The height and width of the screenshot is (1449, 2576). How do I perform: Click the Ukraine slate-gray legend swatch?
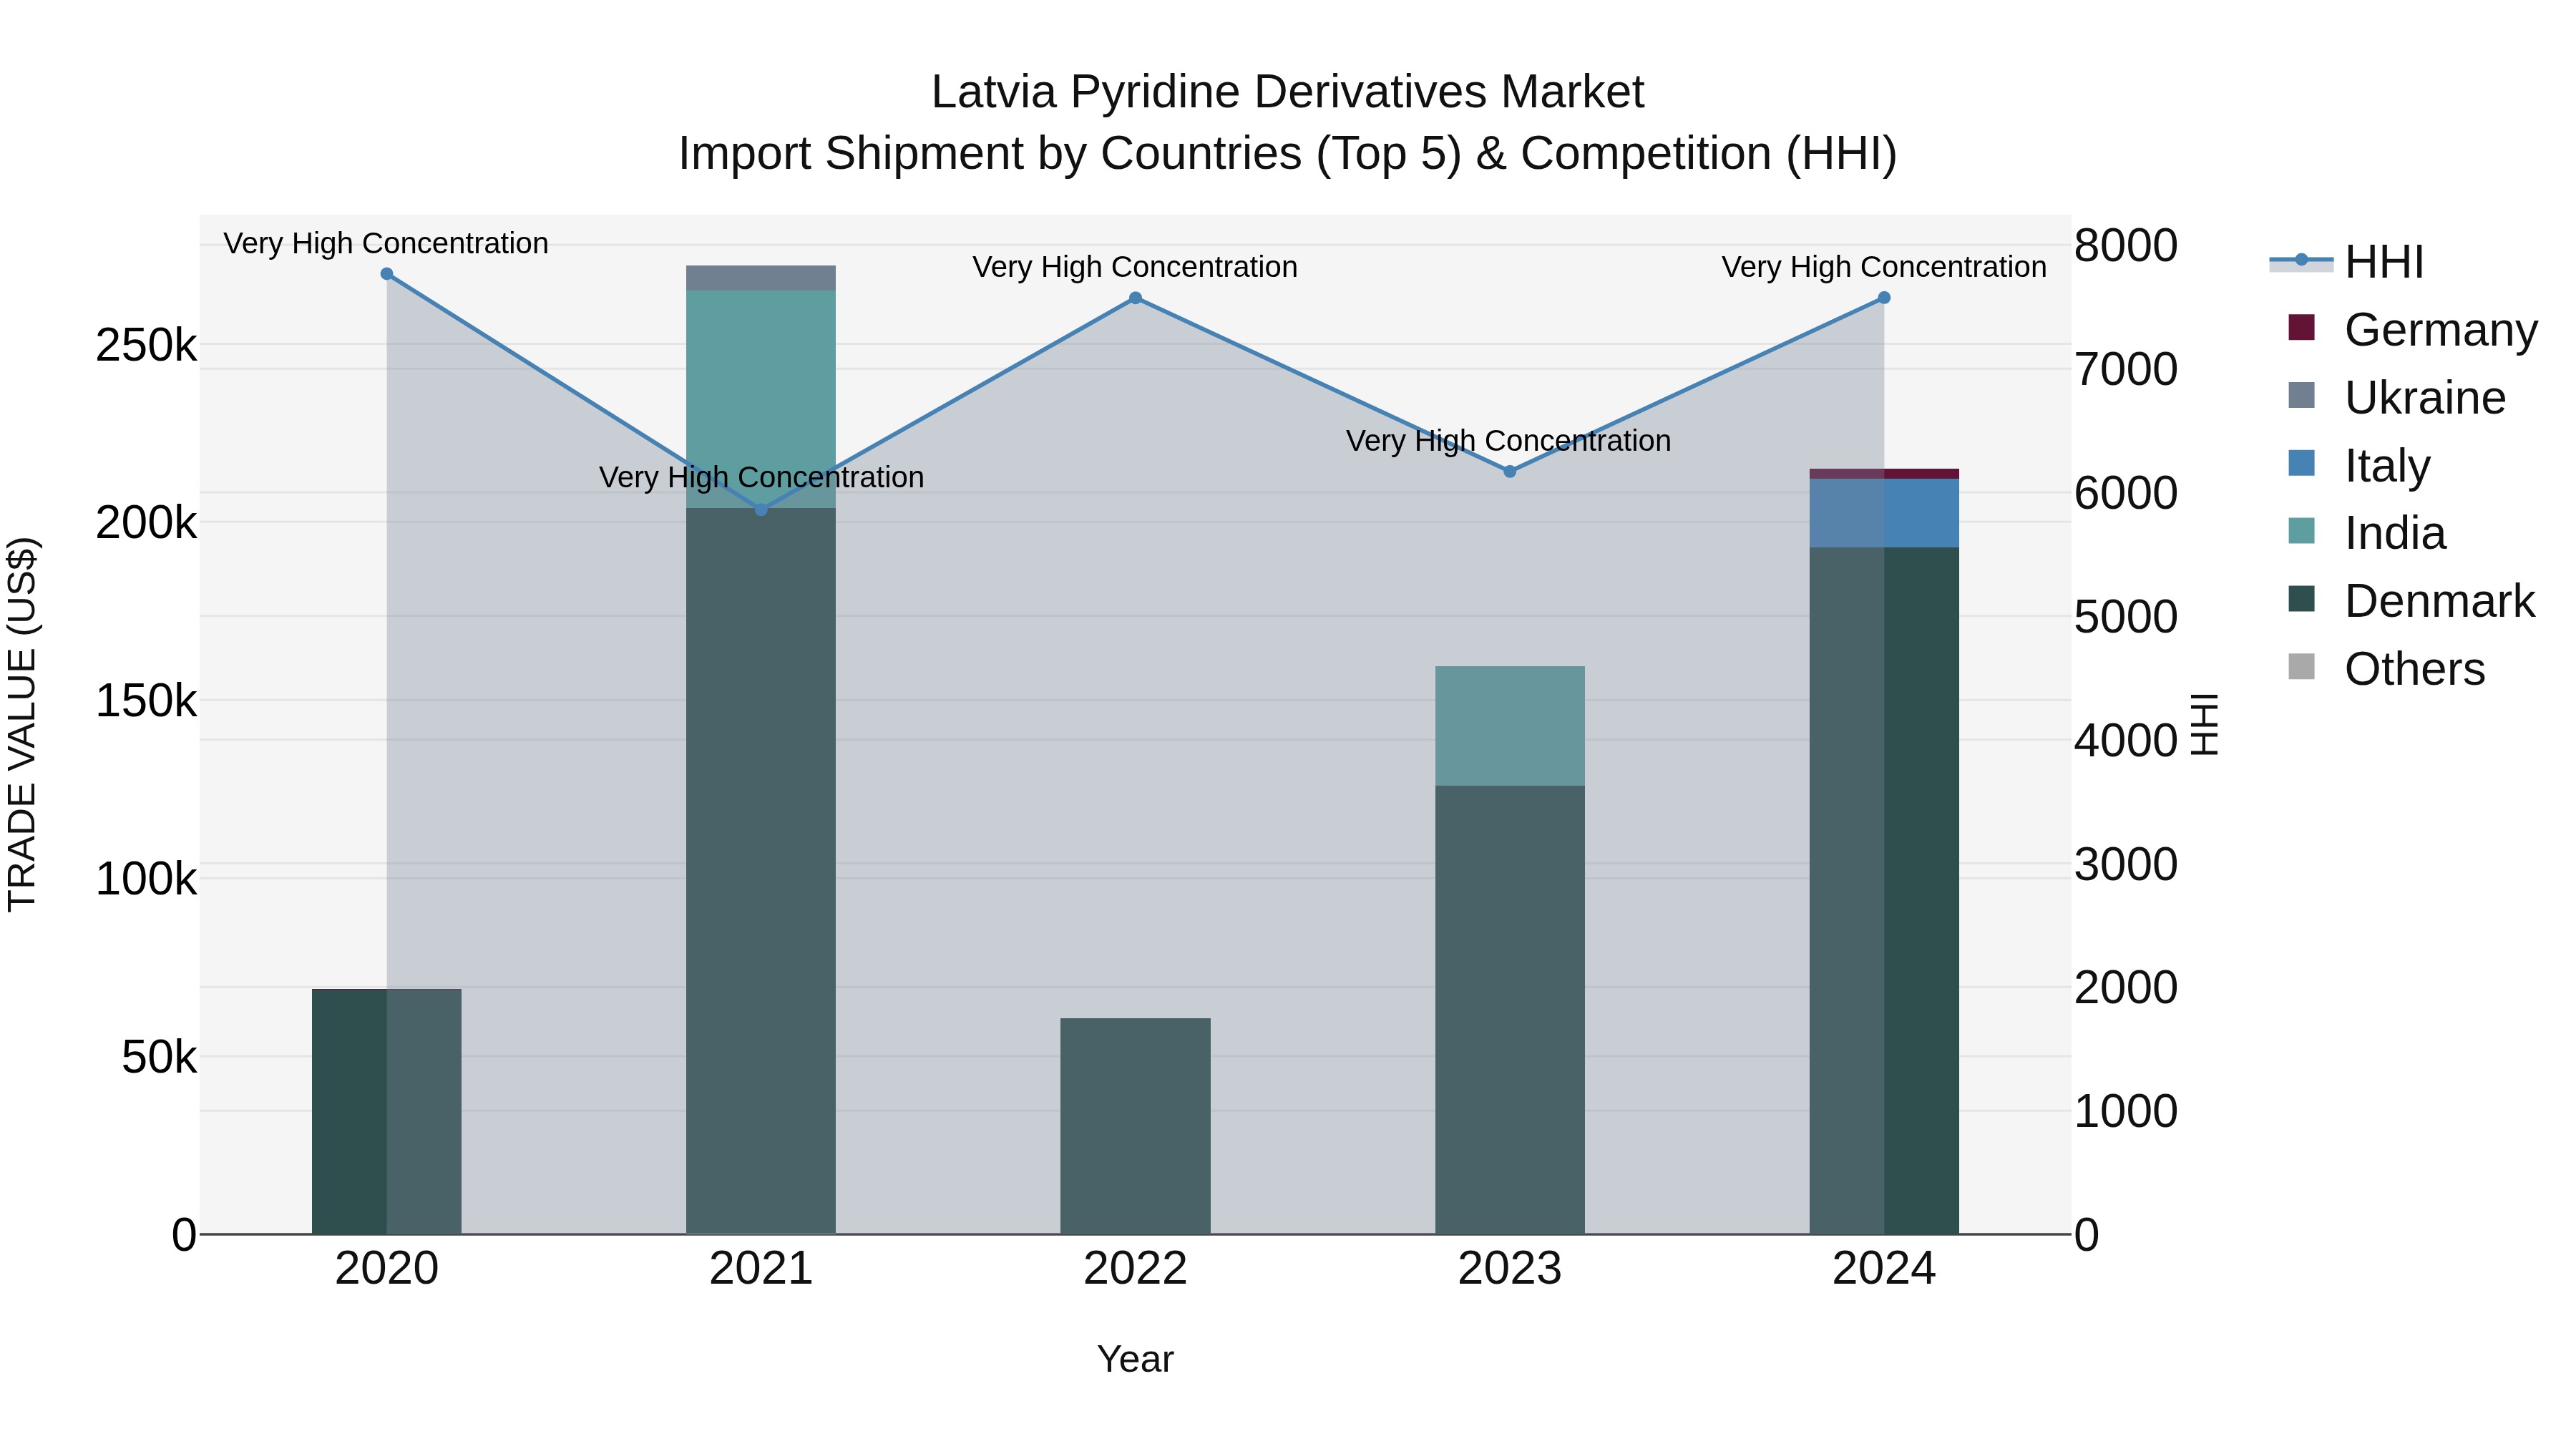click(2301, 395)
